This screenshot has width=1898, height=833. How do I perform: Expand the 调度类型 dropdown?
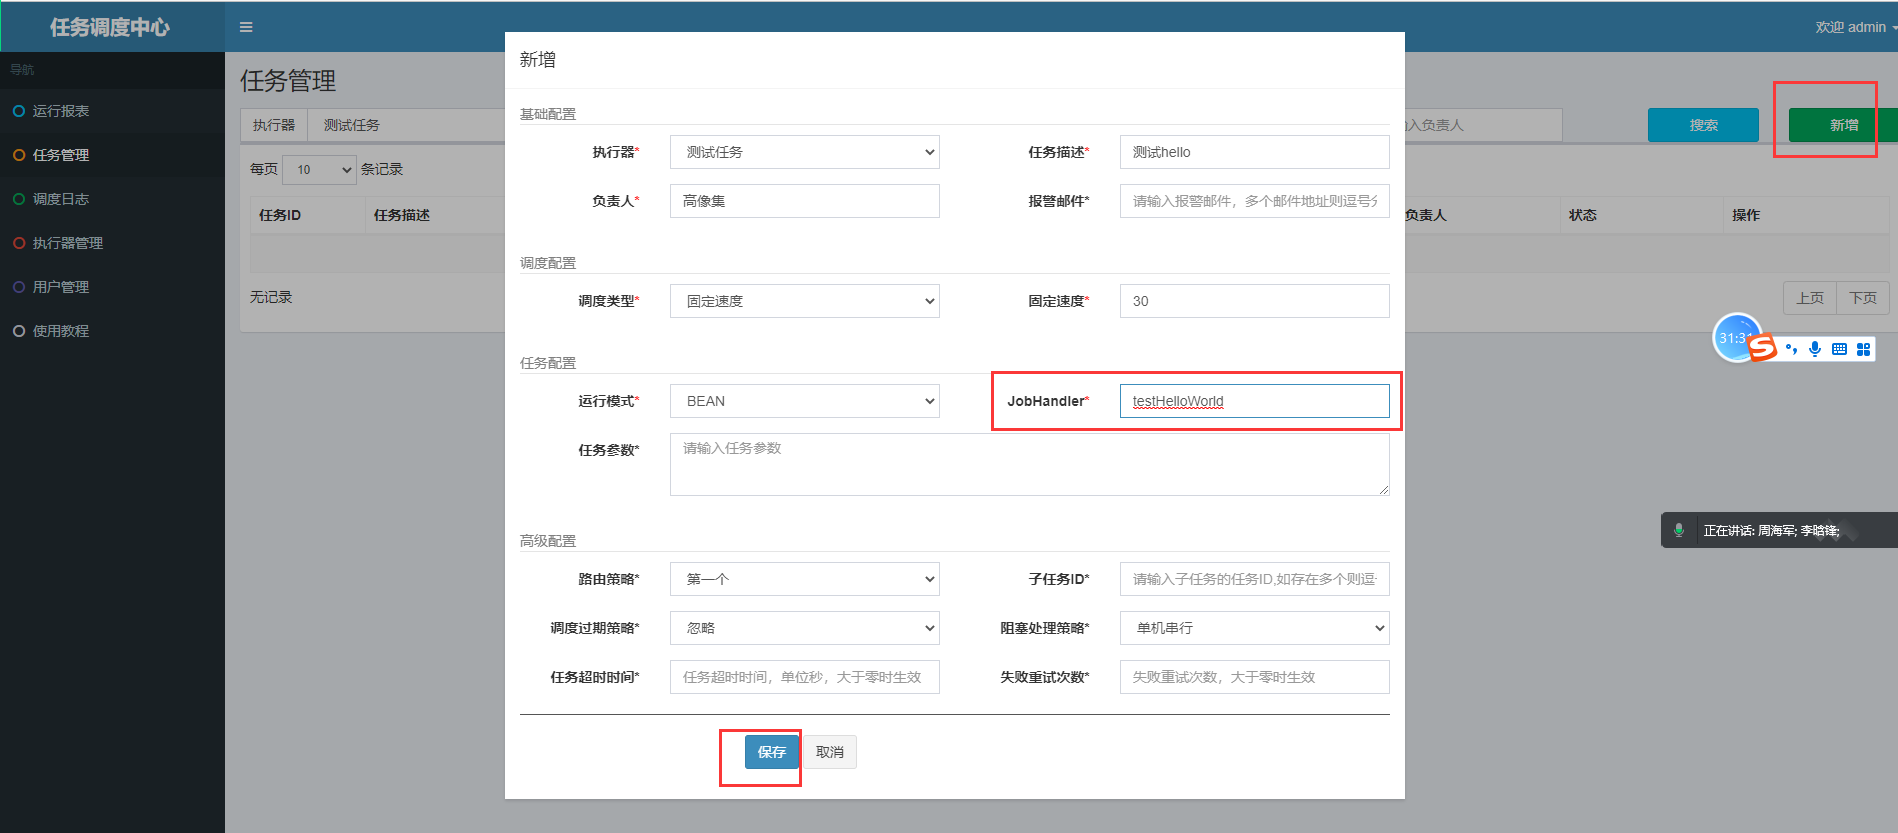[x=805, y=301]
